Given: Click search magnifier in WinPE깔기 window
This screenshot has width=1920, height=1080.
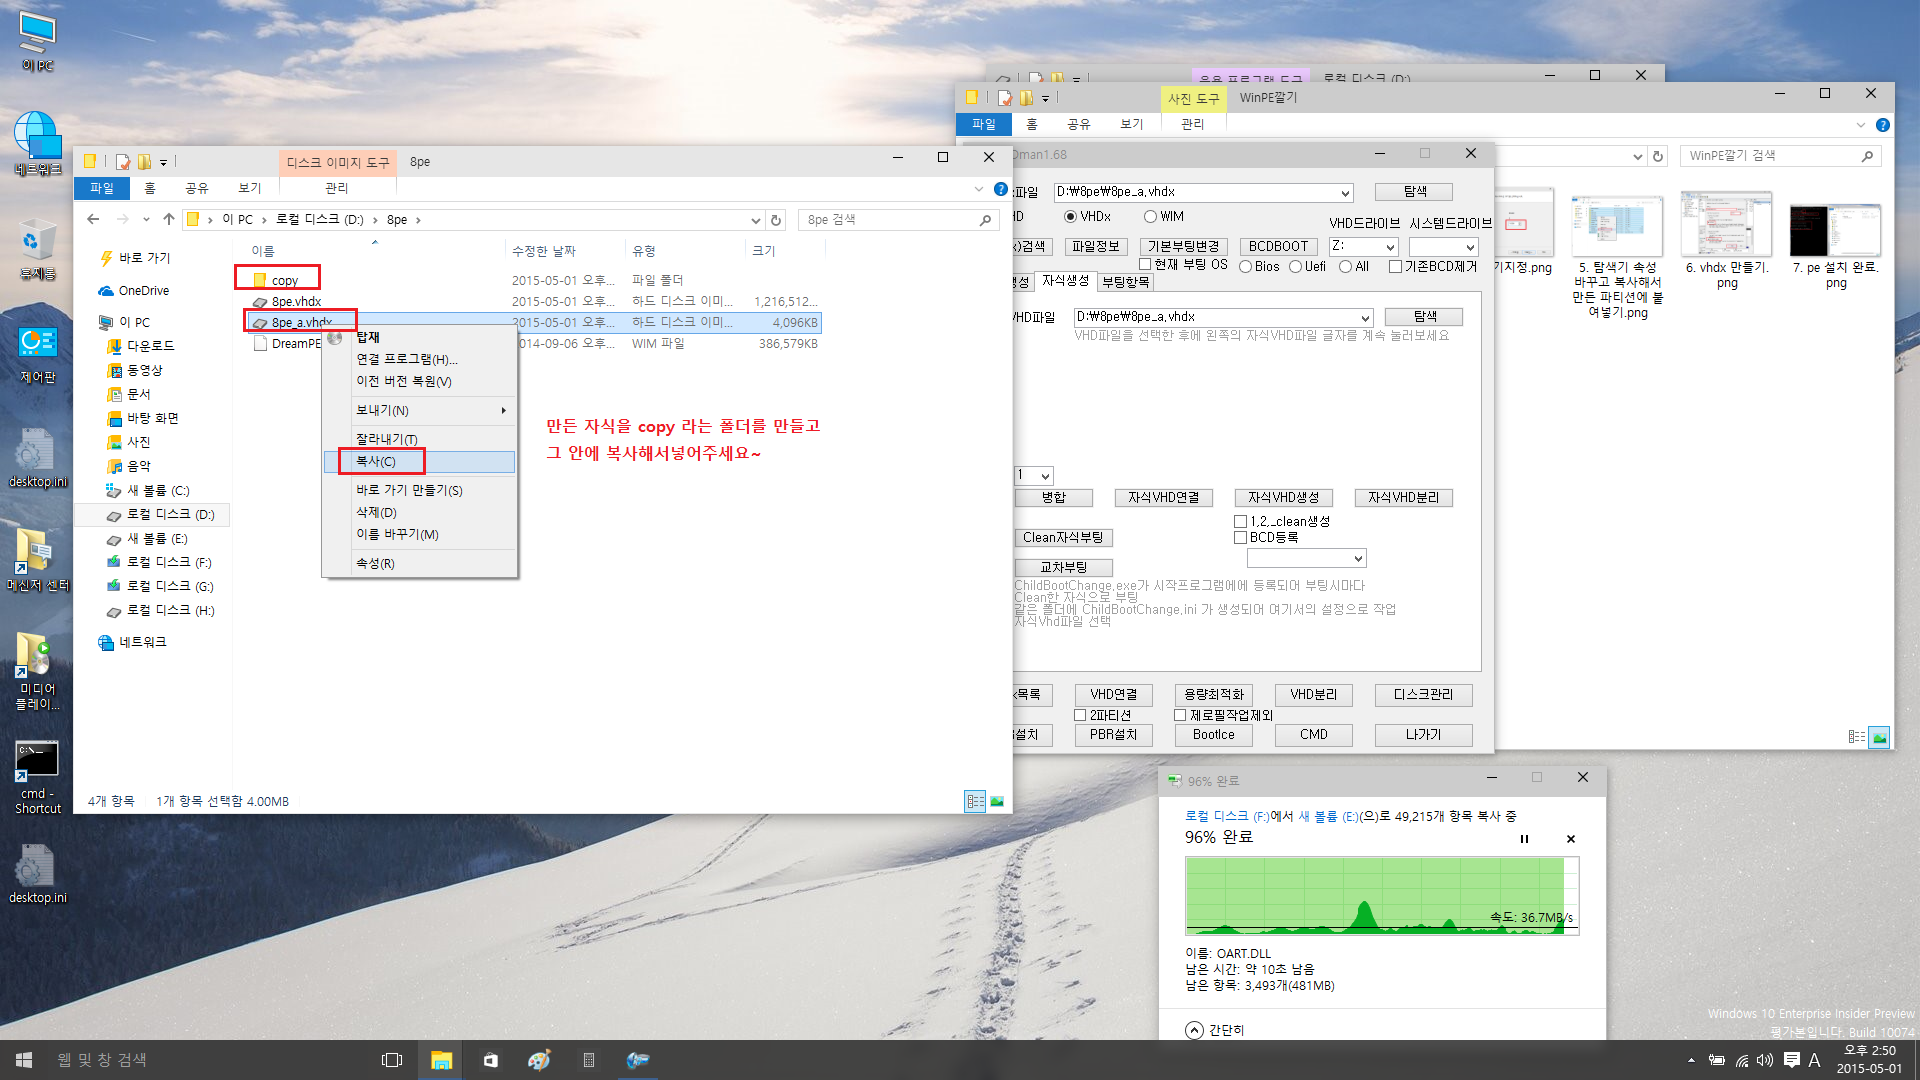Looking at the screenshot, I should click(1867, 156).
